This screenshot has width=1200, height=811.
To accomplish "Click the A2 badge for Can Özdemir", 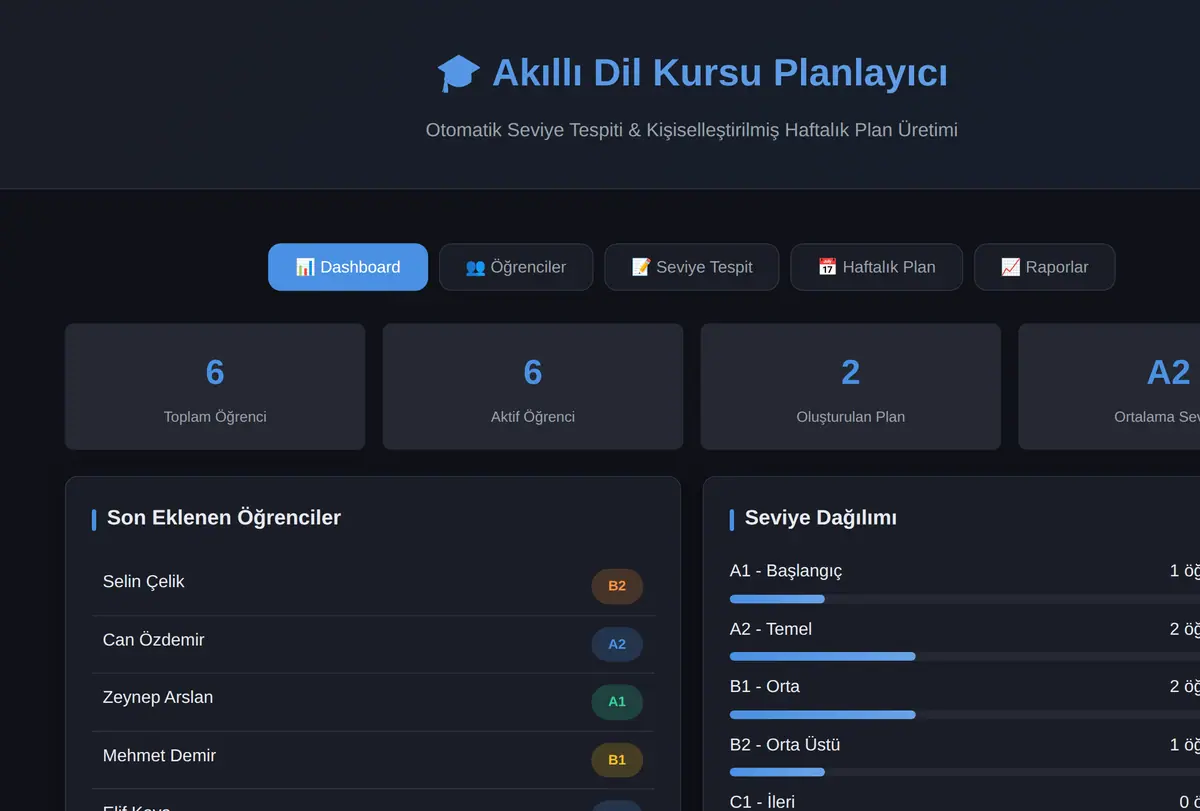I will [x=617, y=644].
